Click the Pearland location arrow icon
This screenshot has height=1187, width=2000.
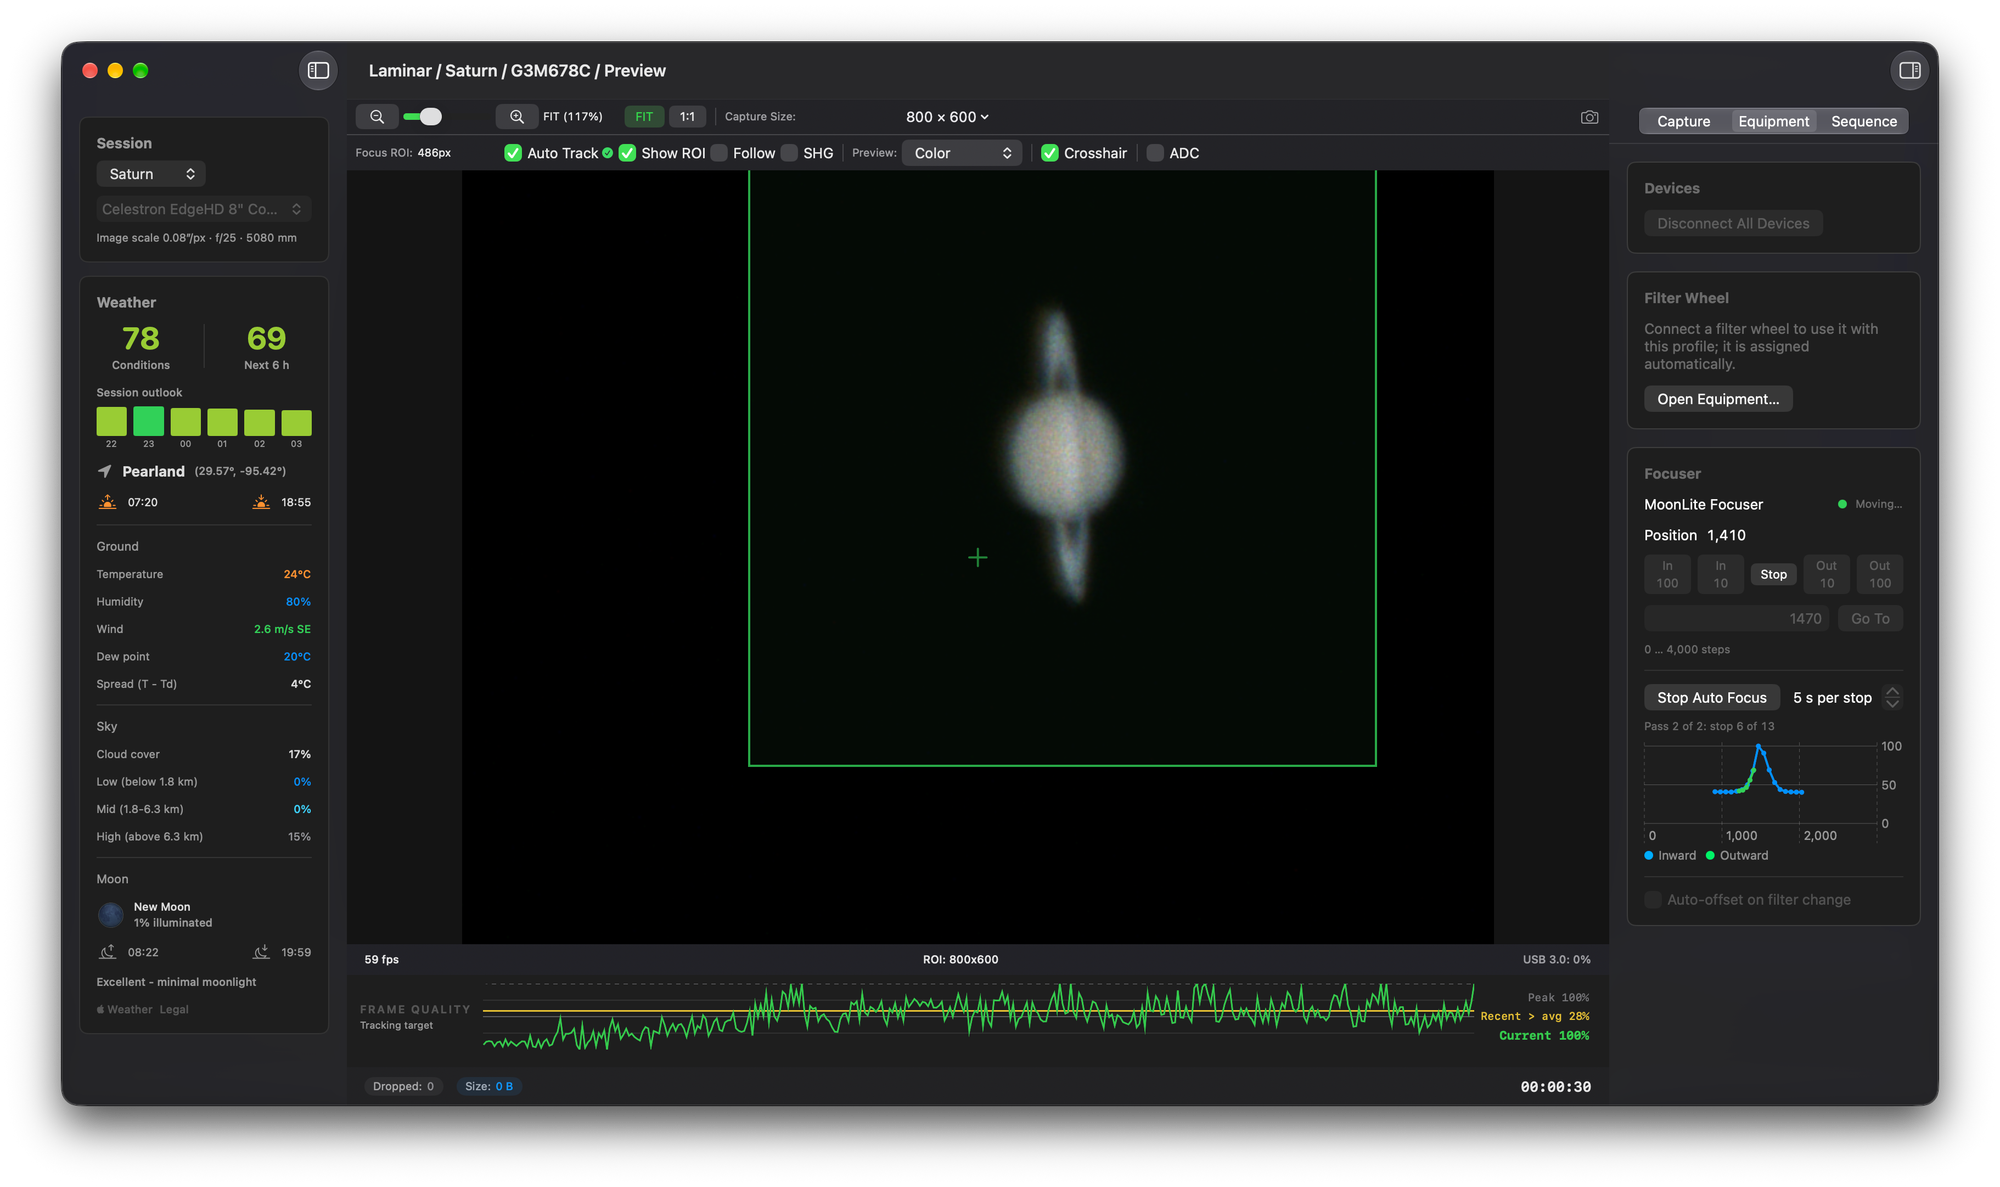(x=105, y=471)
